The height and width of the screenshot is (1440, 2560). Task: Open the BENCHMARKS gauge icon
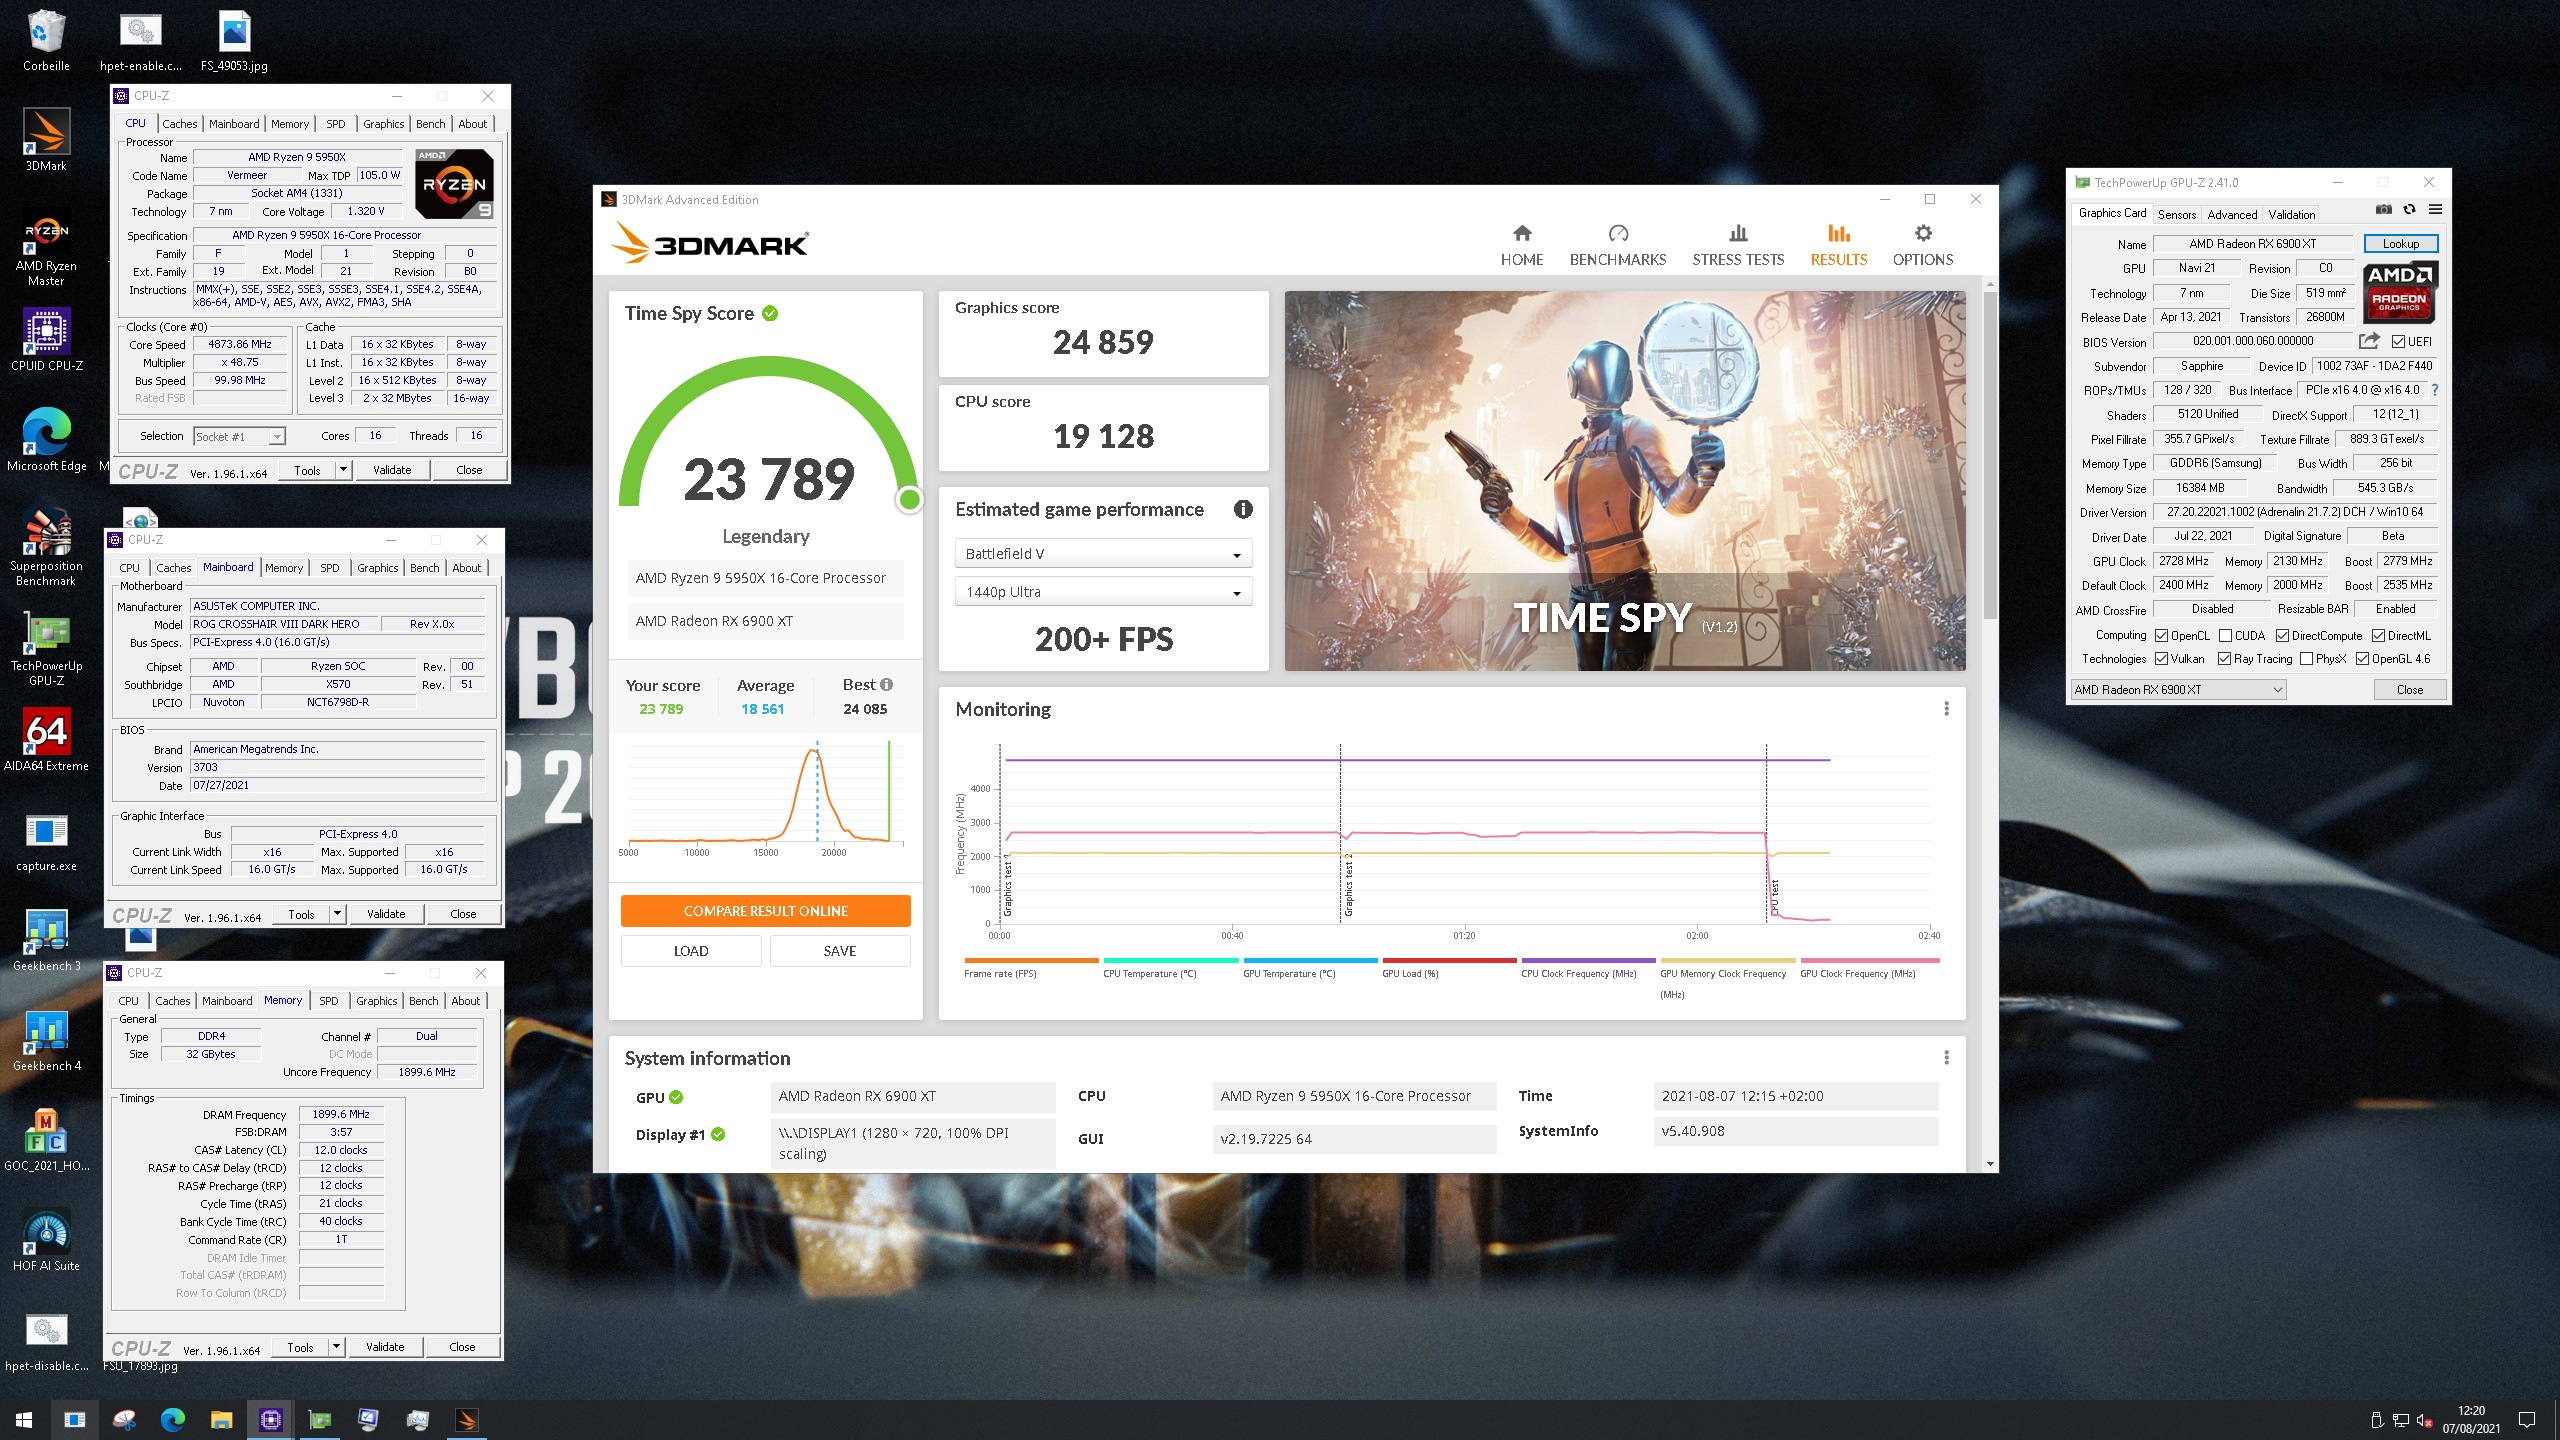tap(1618, 233)
